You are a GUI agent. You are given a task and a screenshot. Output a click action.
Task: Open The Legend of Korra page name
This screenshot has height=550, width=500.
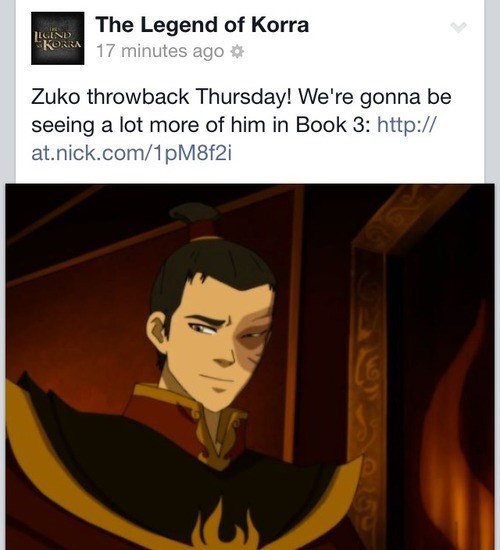[202, 25]
